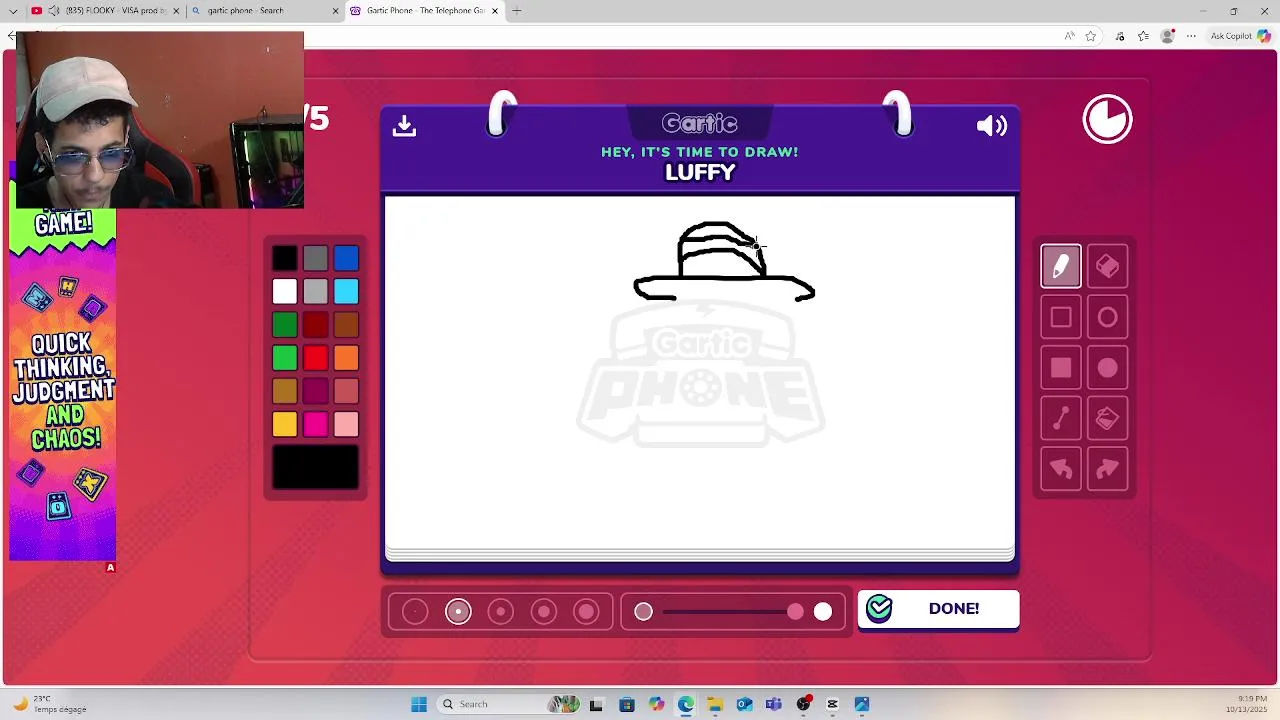Select the straight line tool
Image resolution: width=1280 pixels, height=720 pixels.
[x=1061, y=419]
